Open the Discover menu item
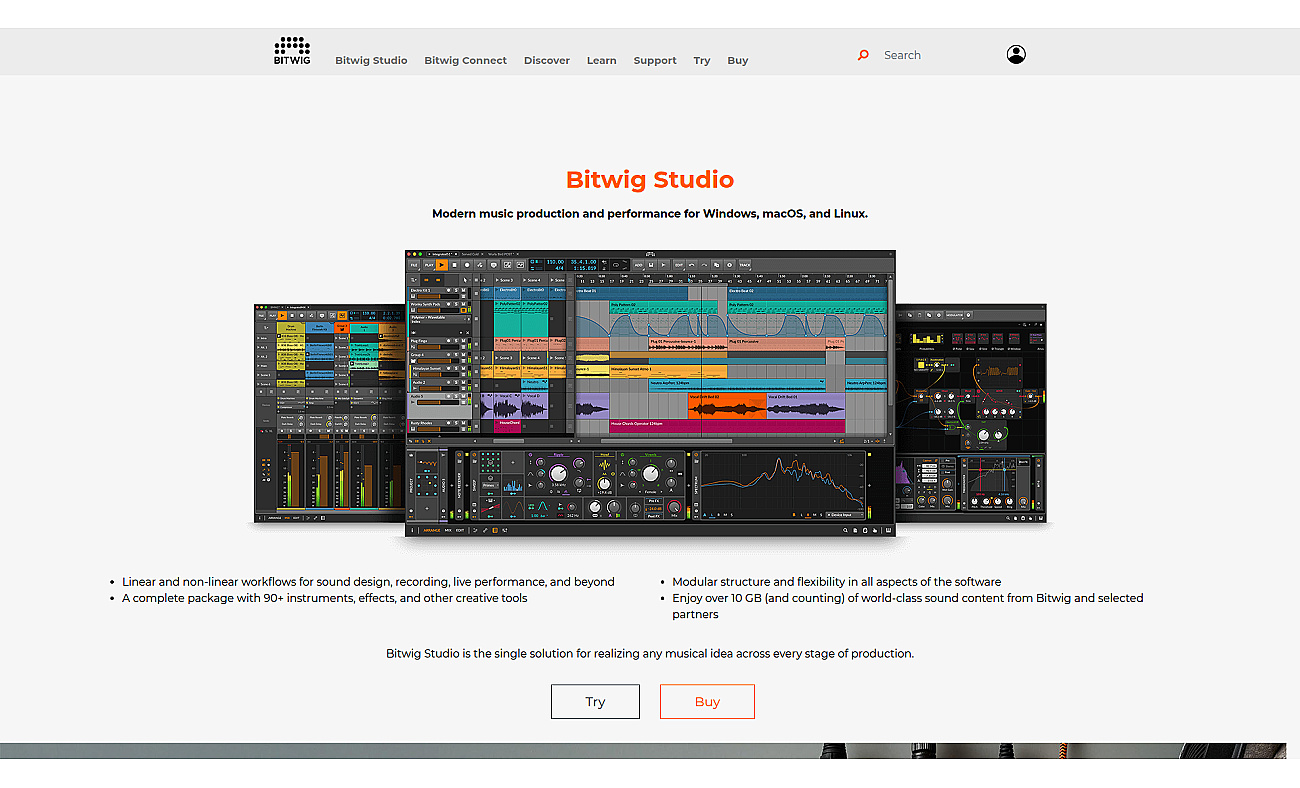This screenshot has width=1300, height=788. 547,60
